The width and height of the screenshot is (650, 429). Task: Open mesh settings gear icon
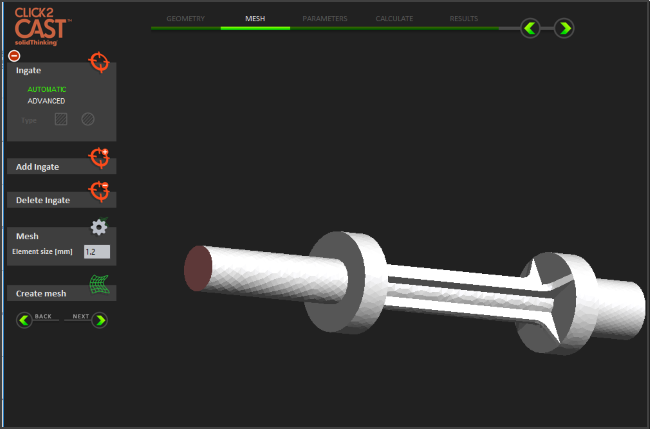tap(99, 227)
